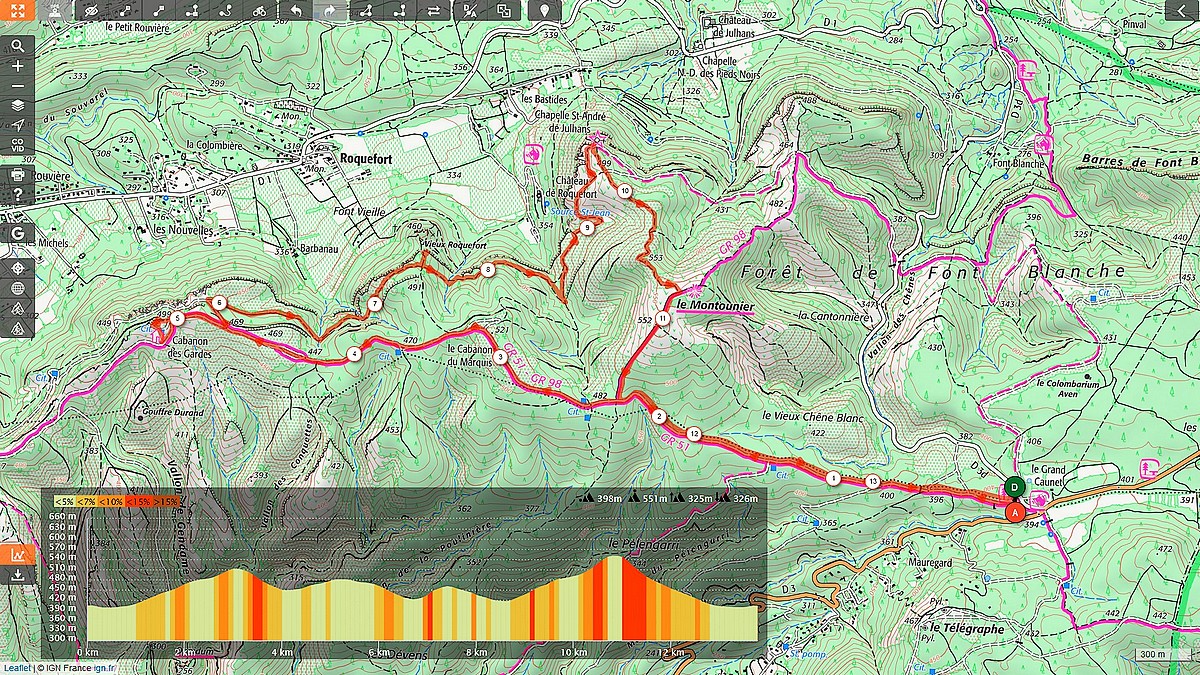Open the location pin marker tool
This screenshot has height=675, width=1200.
pos(544,10)
